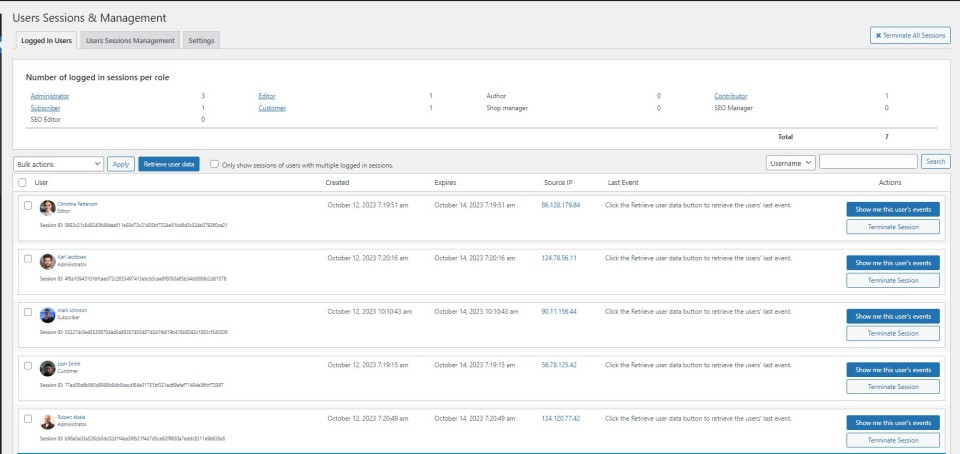The height and width of the screenshot is (454, 960).
Task: Enable only show multiple logged in sessions
Action: pos(215,164)
